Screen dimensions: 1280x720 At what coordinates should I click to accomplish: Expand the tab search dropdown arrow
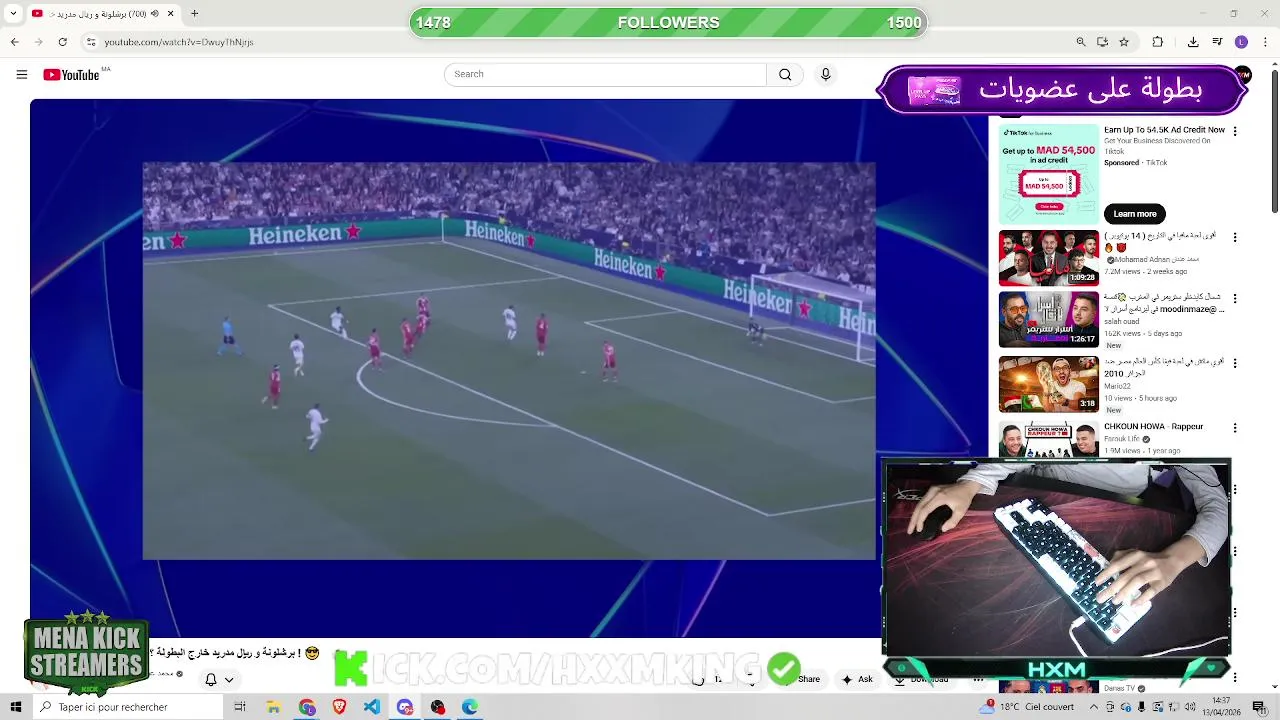tap(13, 14)
